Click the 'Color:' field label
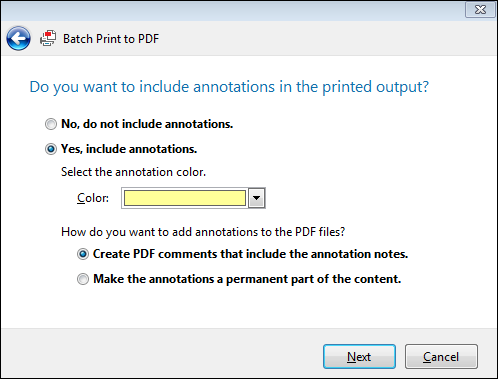 click(93, 198)
